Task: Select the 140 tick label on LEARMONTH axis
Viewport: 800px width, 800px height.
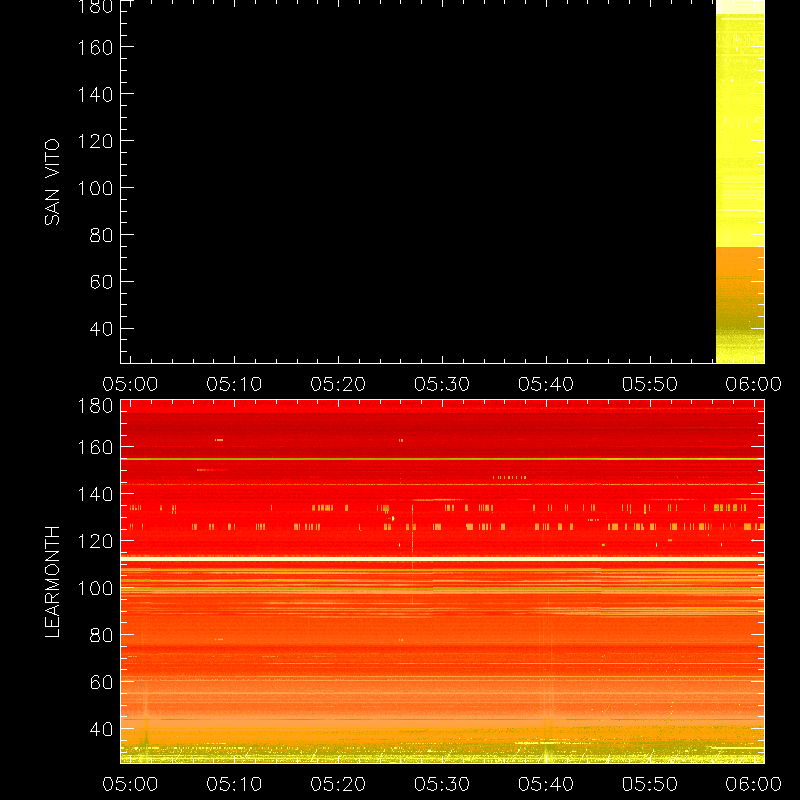Action: (x=95, y=494)
